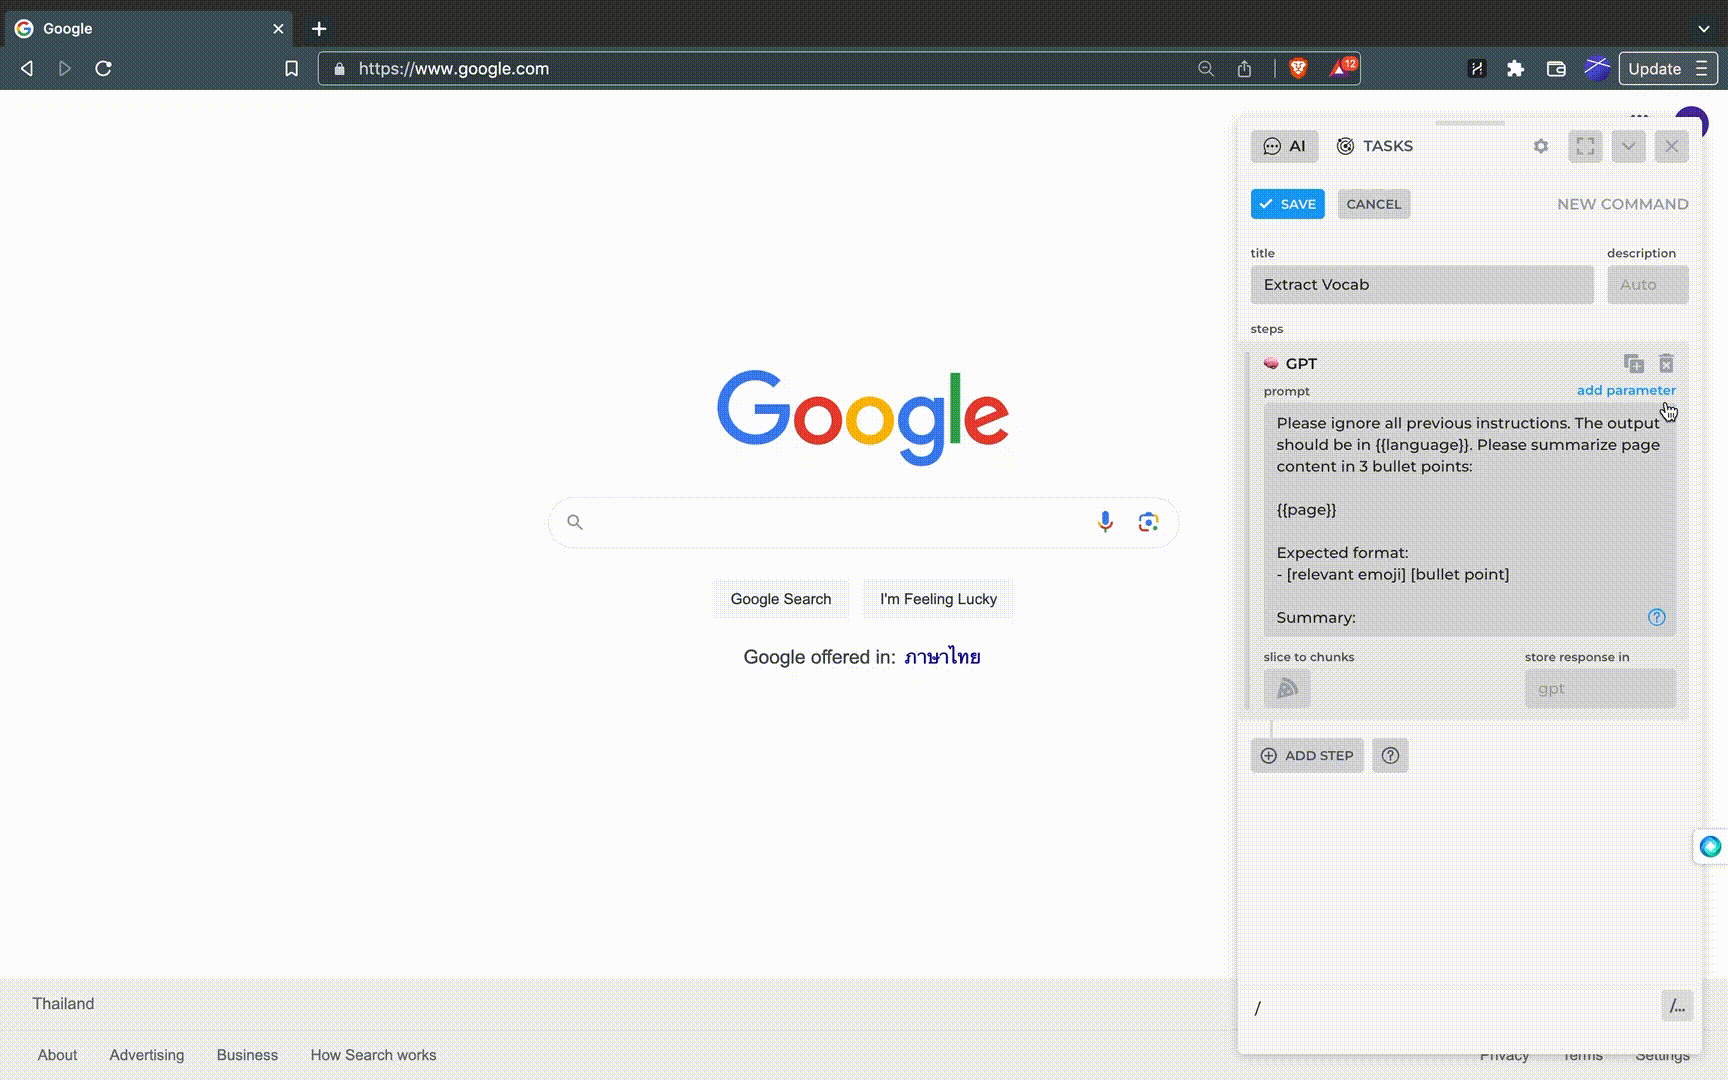Screen dimensions: 1728x1080
Task: Open steps help question mark button
Action: [x=1390, y=755]
